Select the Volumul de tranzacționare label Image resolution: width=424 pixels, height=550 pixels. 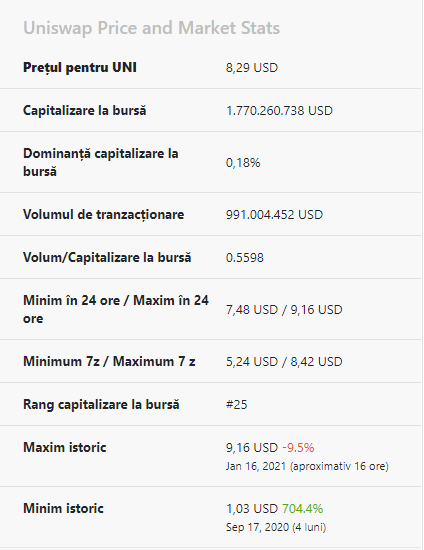pyautogui.click(x=103, y=214)
